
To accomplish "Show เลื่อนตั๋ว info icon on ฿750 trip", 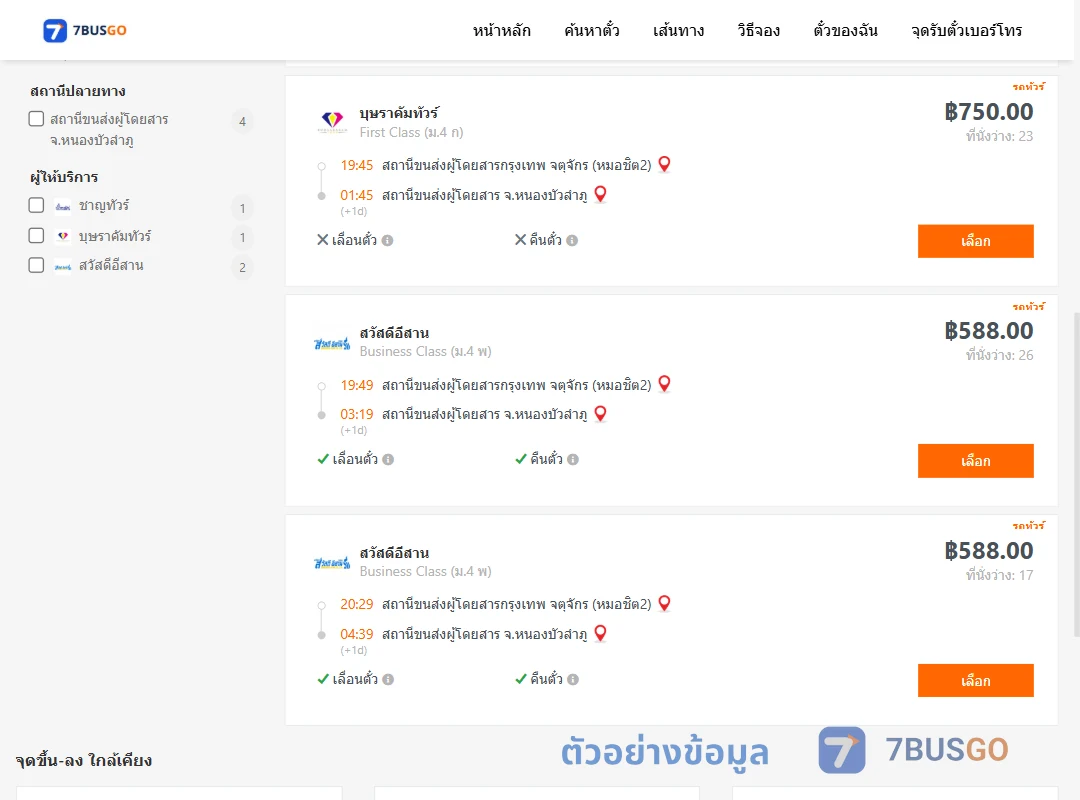I will (x=388, y=240).
